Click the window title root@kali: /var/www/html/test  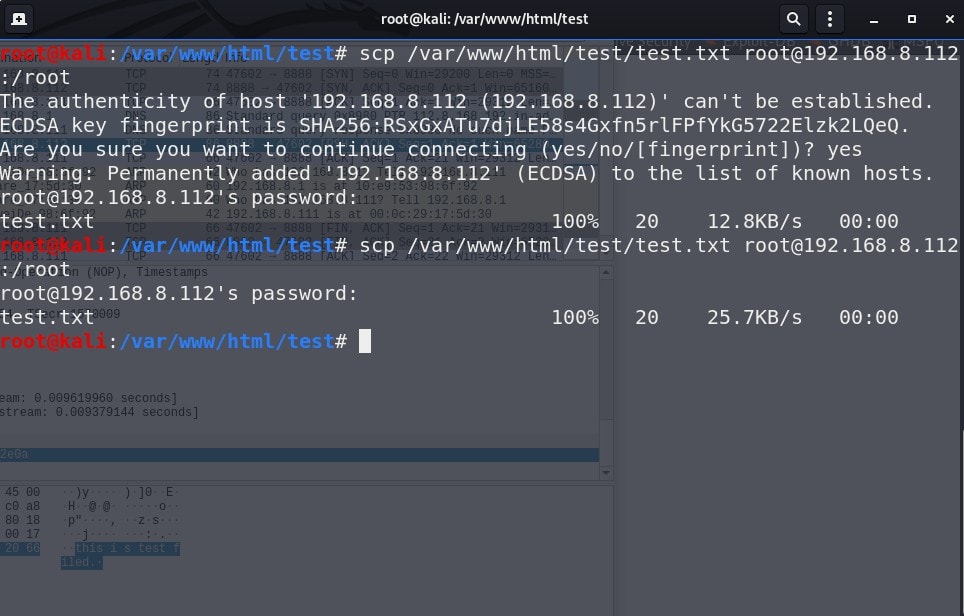[x=484, y=19]
